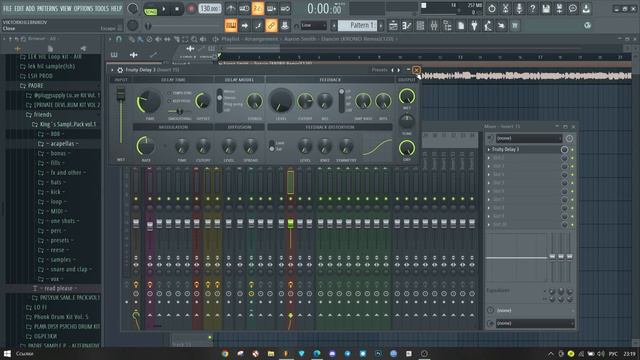The width and height of the screenshot is (640, 360).
Task: Open the Piano roll view icon
Action: pyautogui.click(x=407, y=26)
